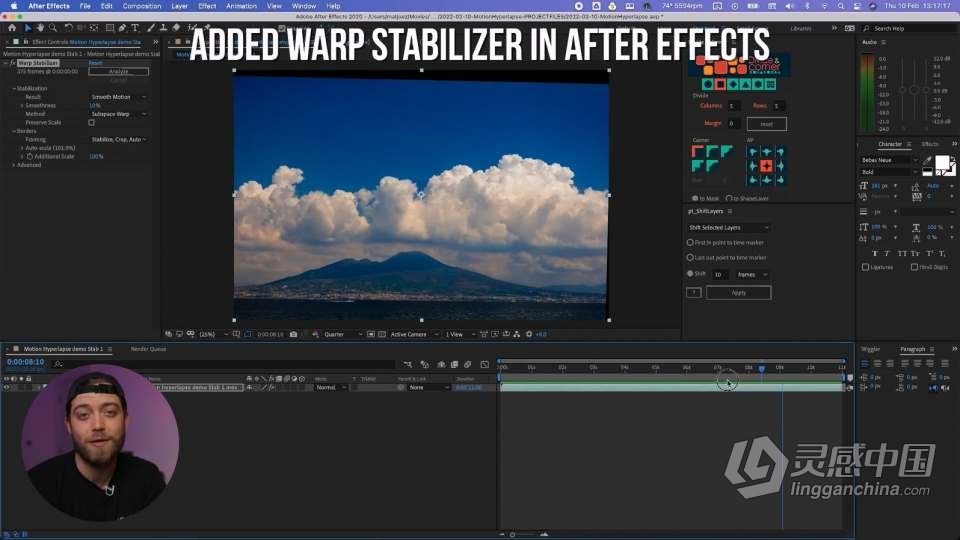This screenshot has width=960, height=540.
Task: Select the Brush tool
Action: (x=151, y=28)
